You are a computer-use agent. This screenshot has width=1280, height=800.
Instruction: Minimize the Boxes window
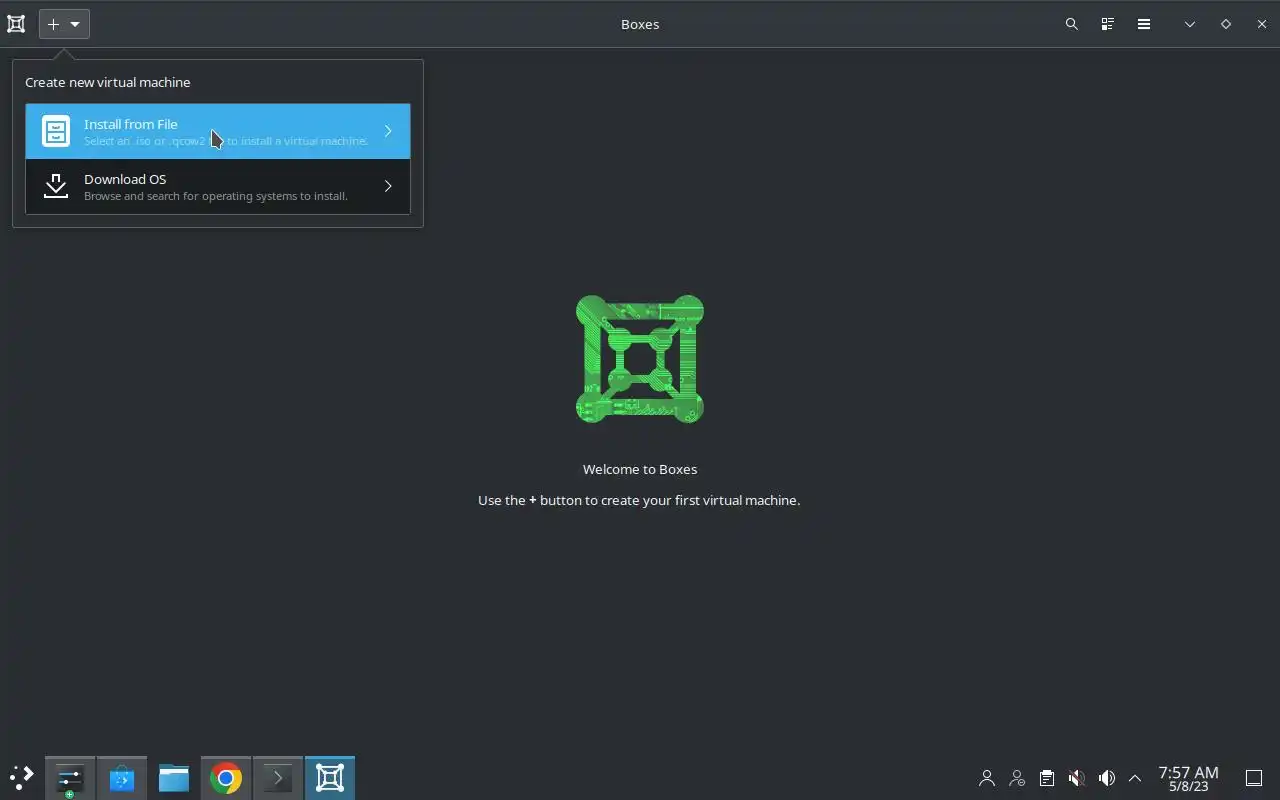tap(1190, 24)
